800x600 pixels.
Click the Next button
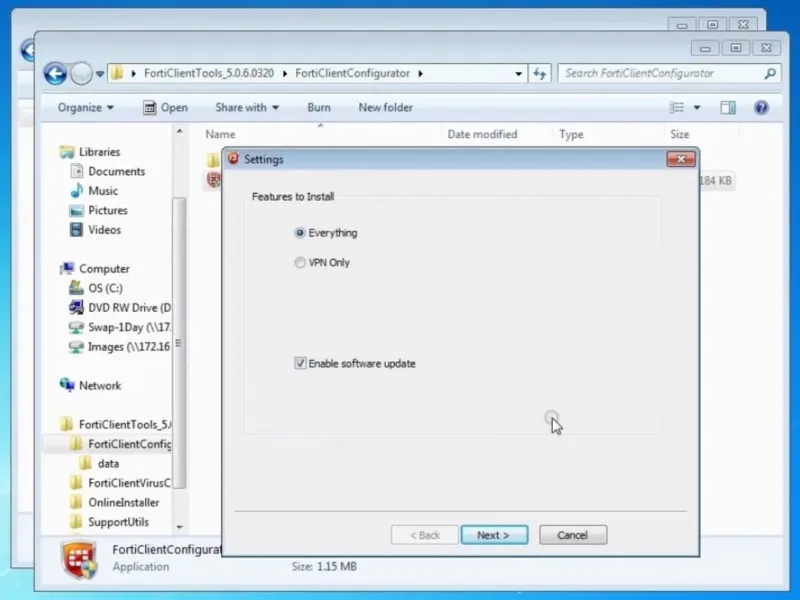coord(494,535)
